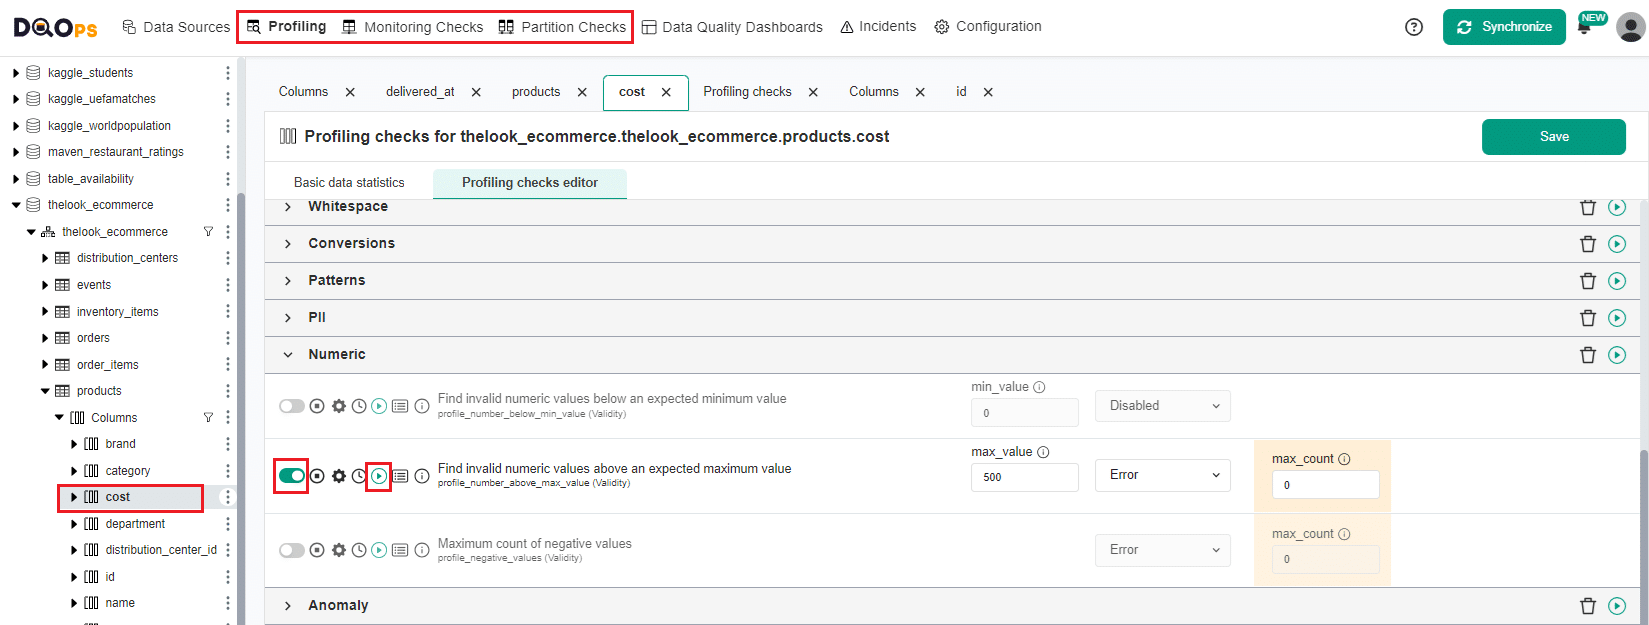The width and height of the screenshot is (1649, 625).
Task: Delete all Anomaly category checks
Action: [1588, 606]
